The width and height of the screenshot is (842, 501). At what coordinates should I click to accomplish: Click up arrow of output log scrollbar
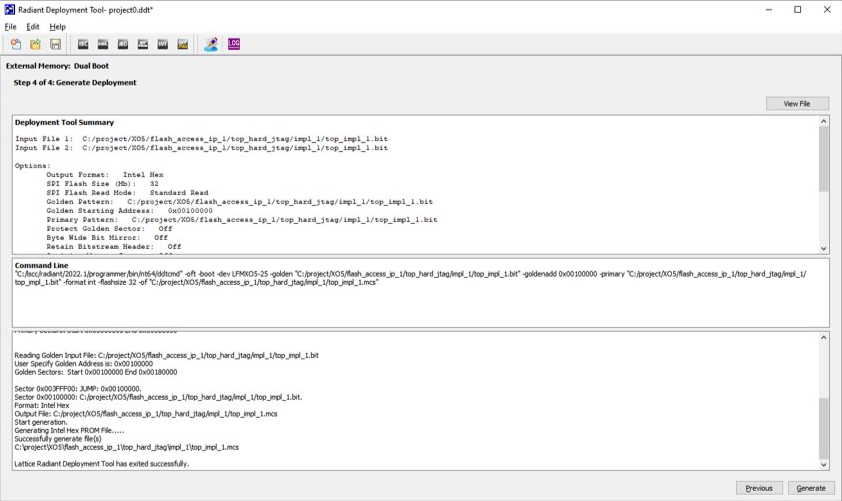(x=824, y=337)
